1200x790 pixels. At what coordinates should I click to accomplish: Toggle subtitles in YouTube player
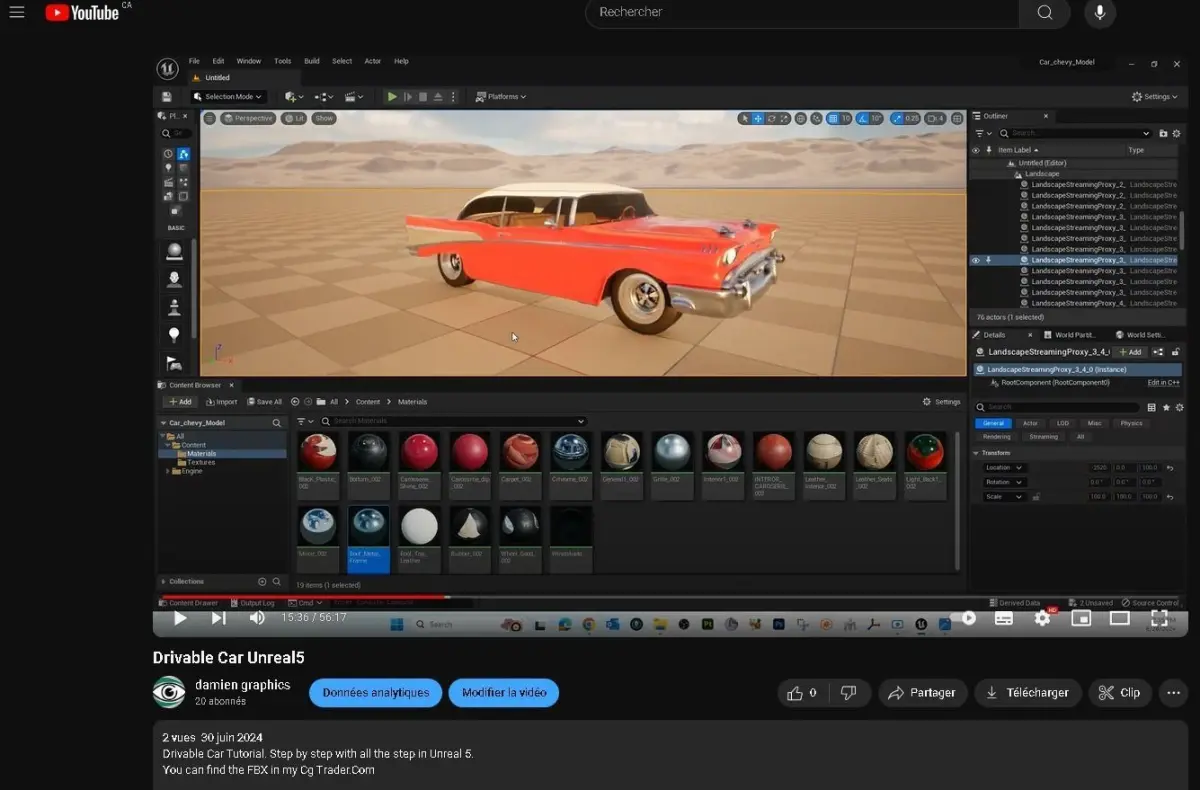click(x=1004, y=618)
